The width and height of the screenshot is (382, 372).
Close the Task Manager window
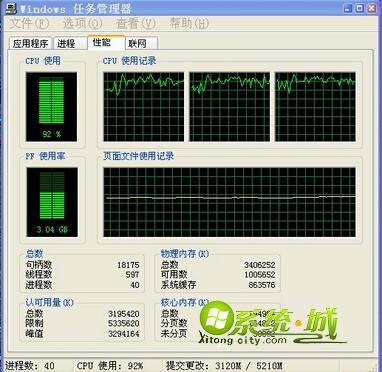coord(372,8)
